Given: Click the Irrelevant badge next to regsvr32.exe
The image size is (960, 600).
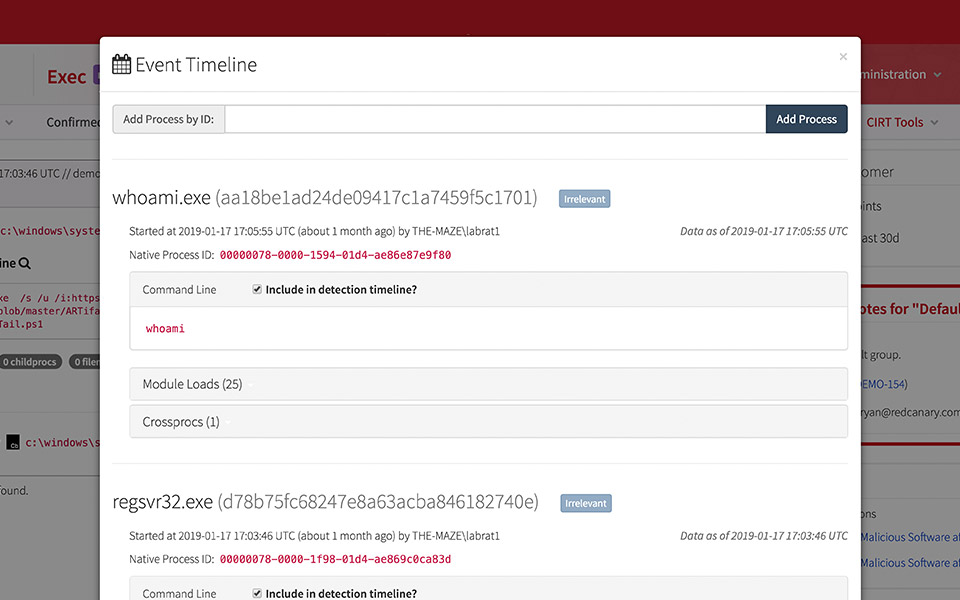Looking at the screenshot, I should click(x=585, y=503).
